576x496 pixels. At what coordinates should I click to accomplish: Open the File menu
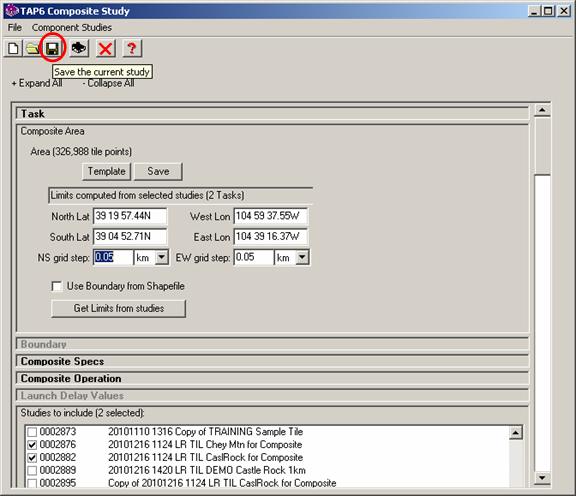(15, 28)
